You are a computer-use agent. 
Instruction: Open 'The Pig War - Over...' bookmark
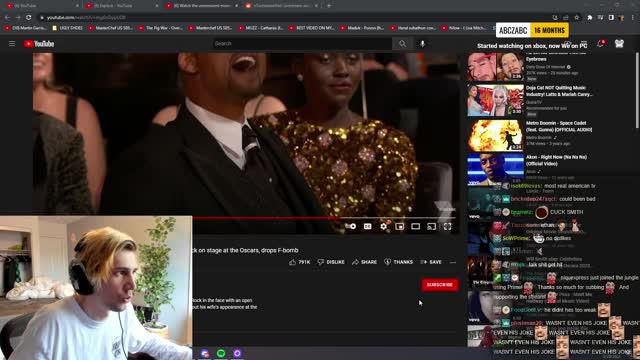click(x=161, y=28)
